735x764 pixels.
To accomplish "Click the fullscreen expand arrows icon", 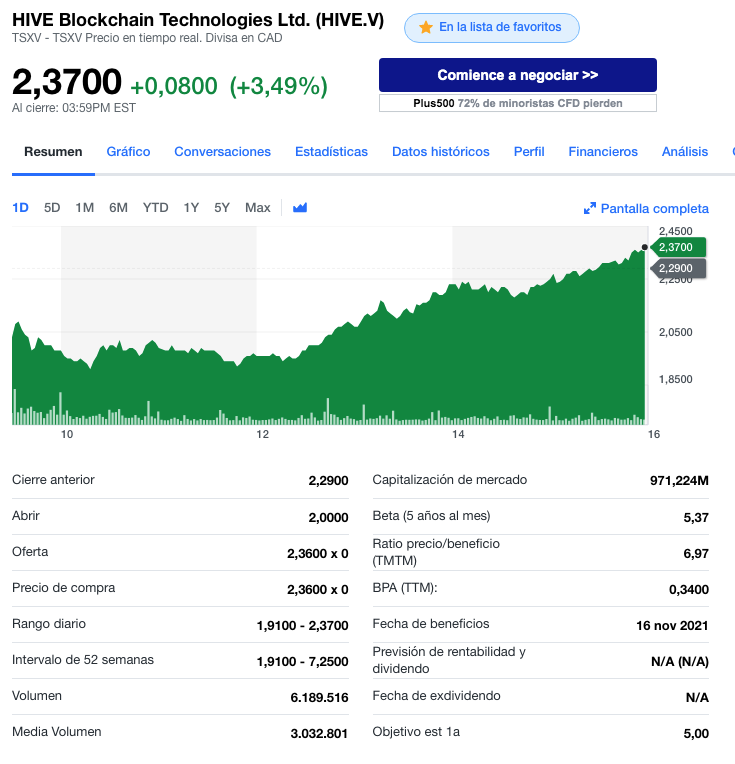I will [x=590, y=209].
